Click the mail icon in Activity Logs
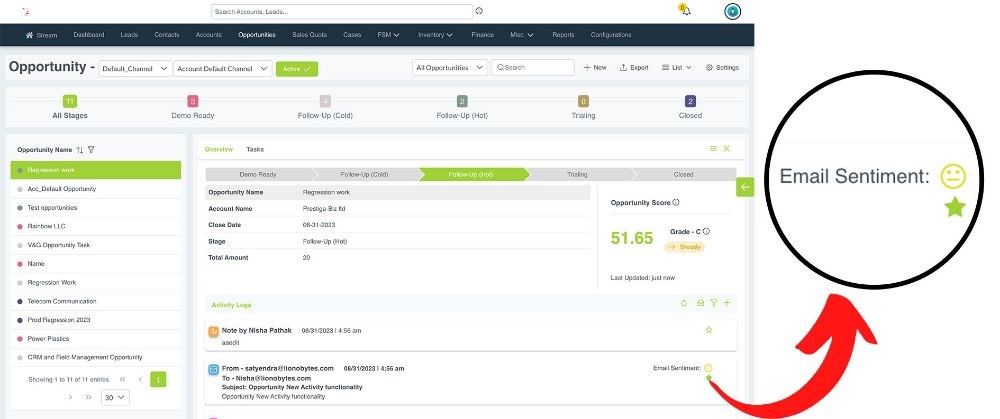Screen dimensions: 1000x419 pos(699,303)
